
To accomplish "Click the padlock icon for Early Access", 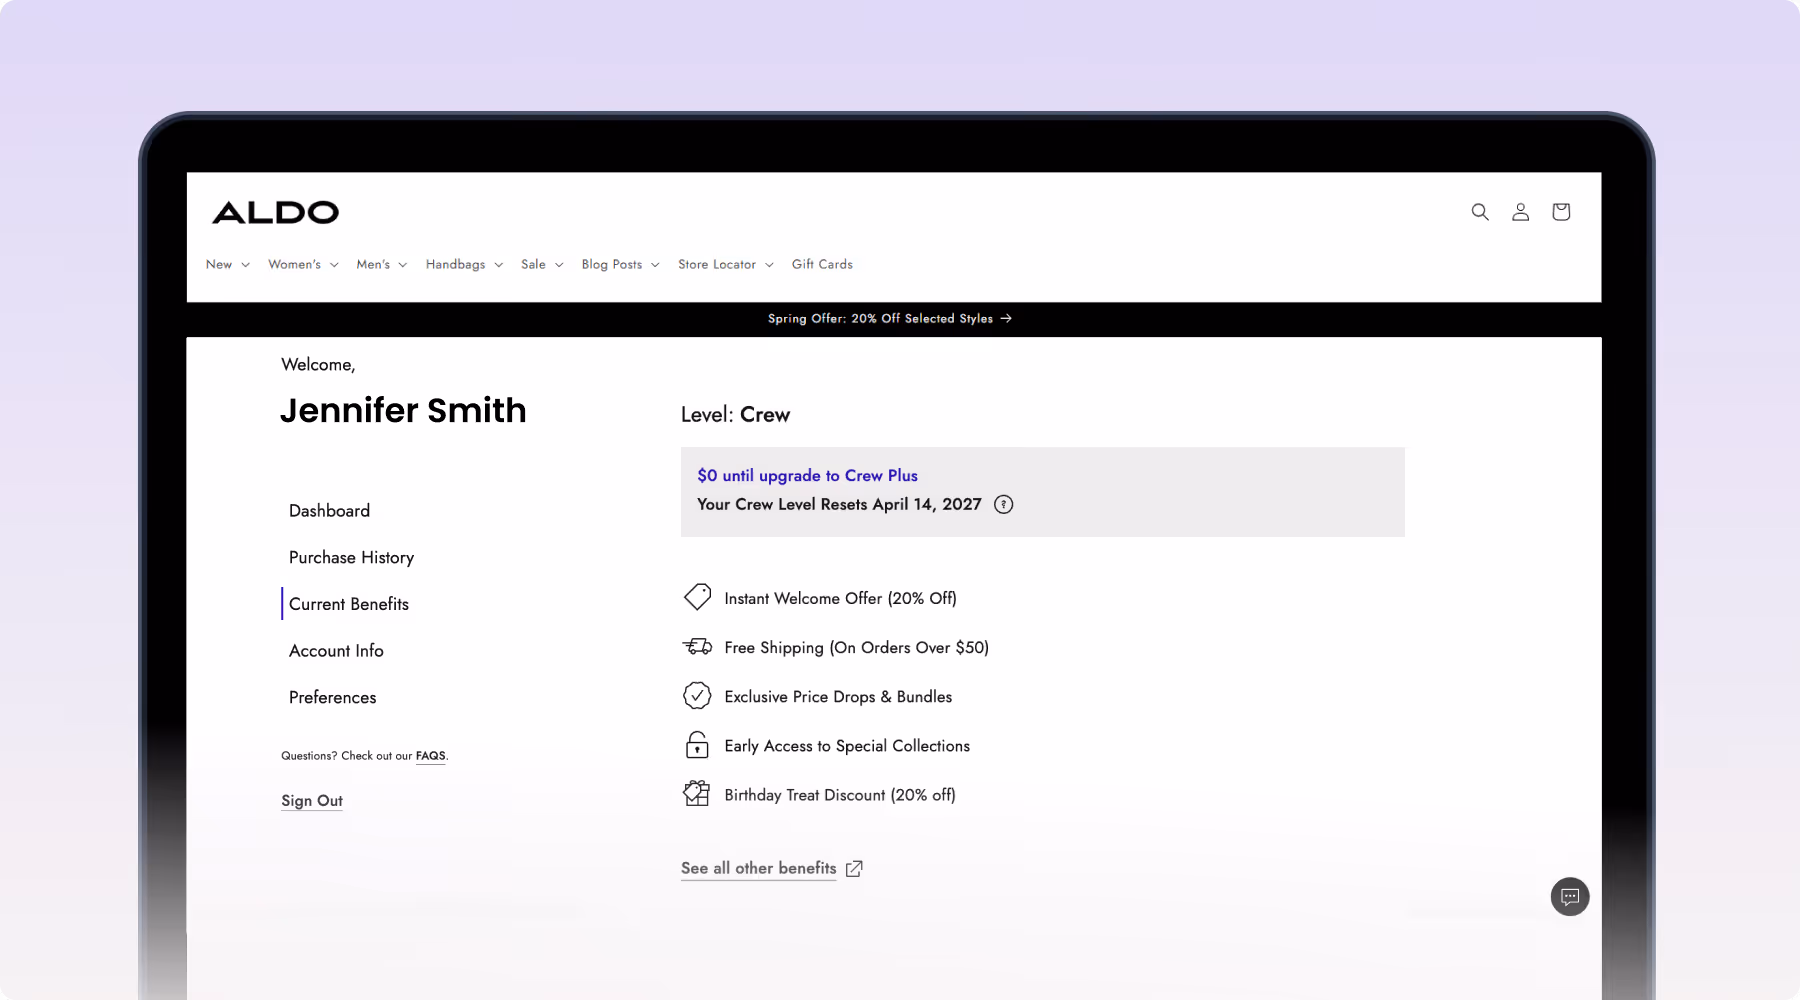I will click(x=697, y=745).
